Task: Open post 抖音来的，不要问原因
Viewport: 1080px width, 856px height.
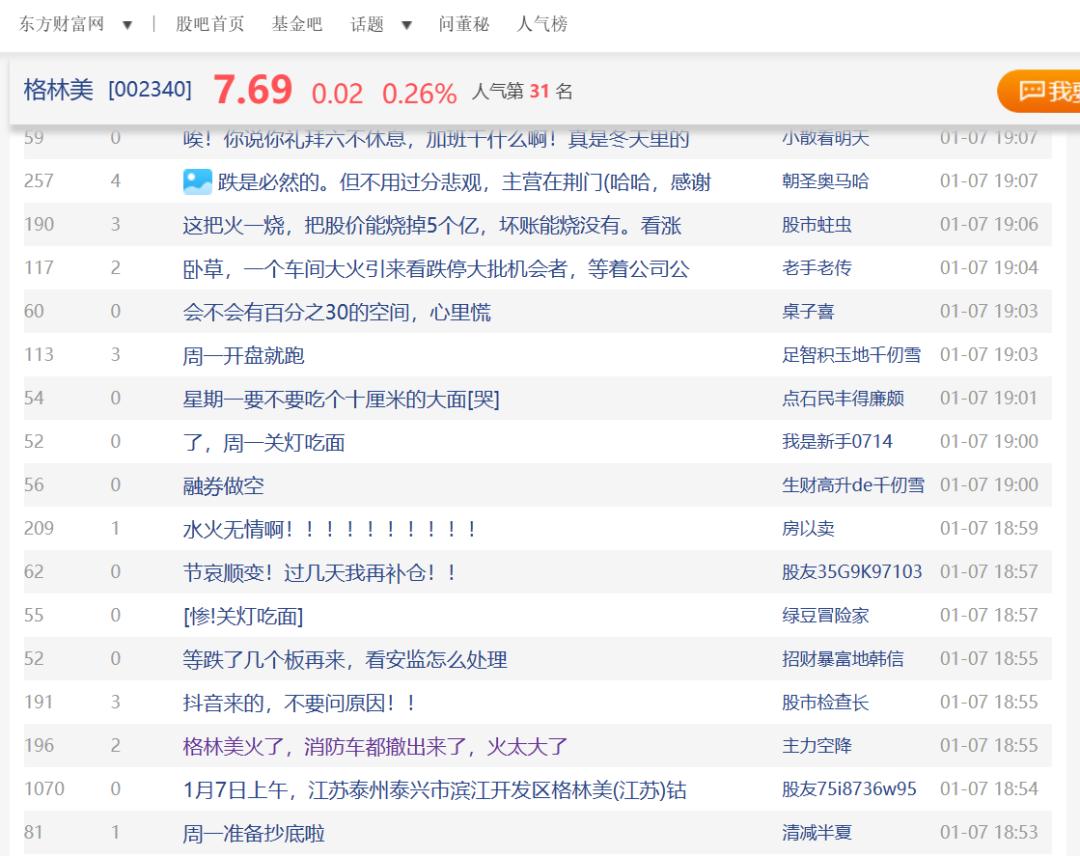Action: 299,703
